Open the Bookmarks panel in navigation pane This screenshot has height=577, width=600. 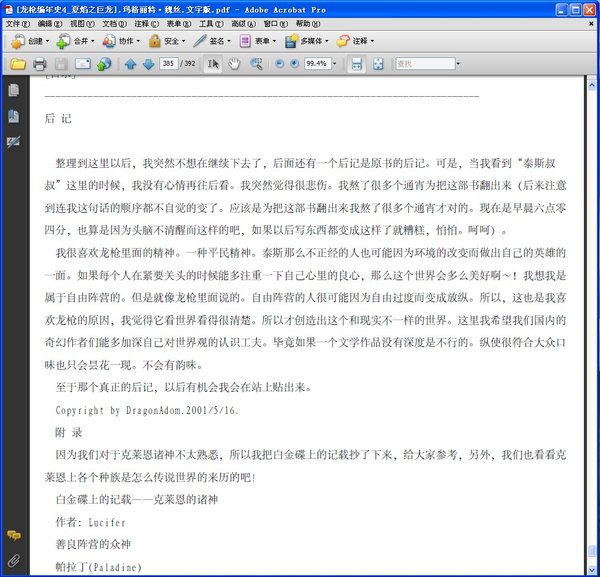click(x=14, y=116)
